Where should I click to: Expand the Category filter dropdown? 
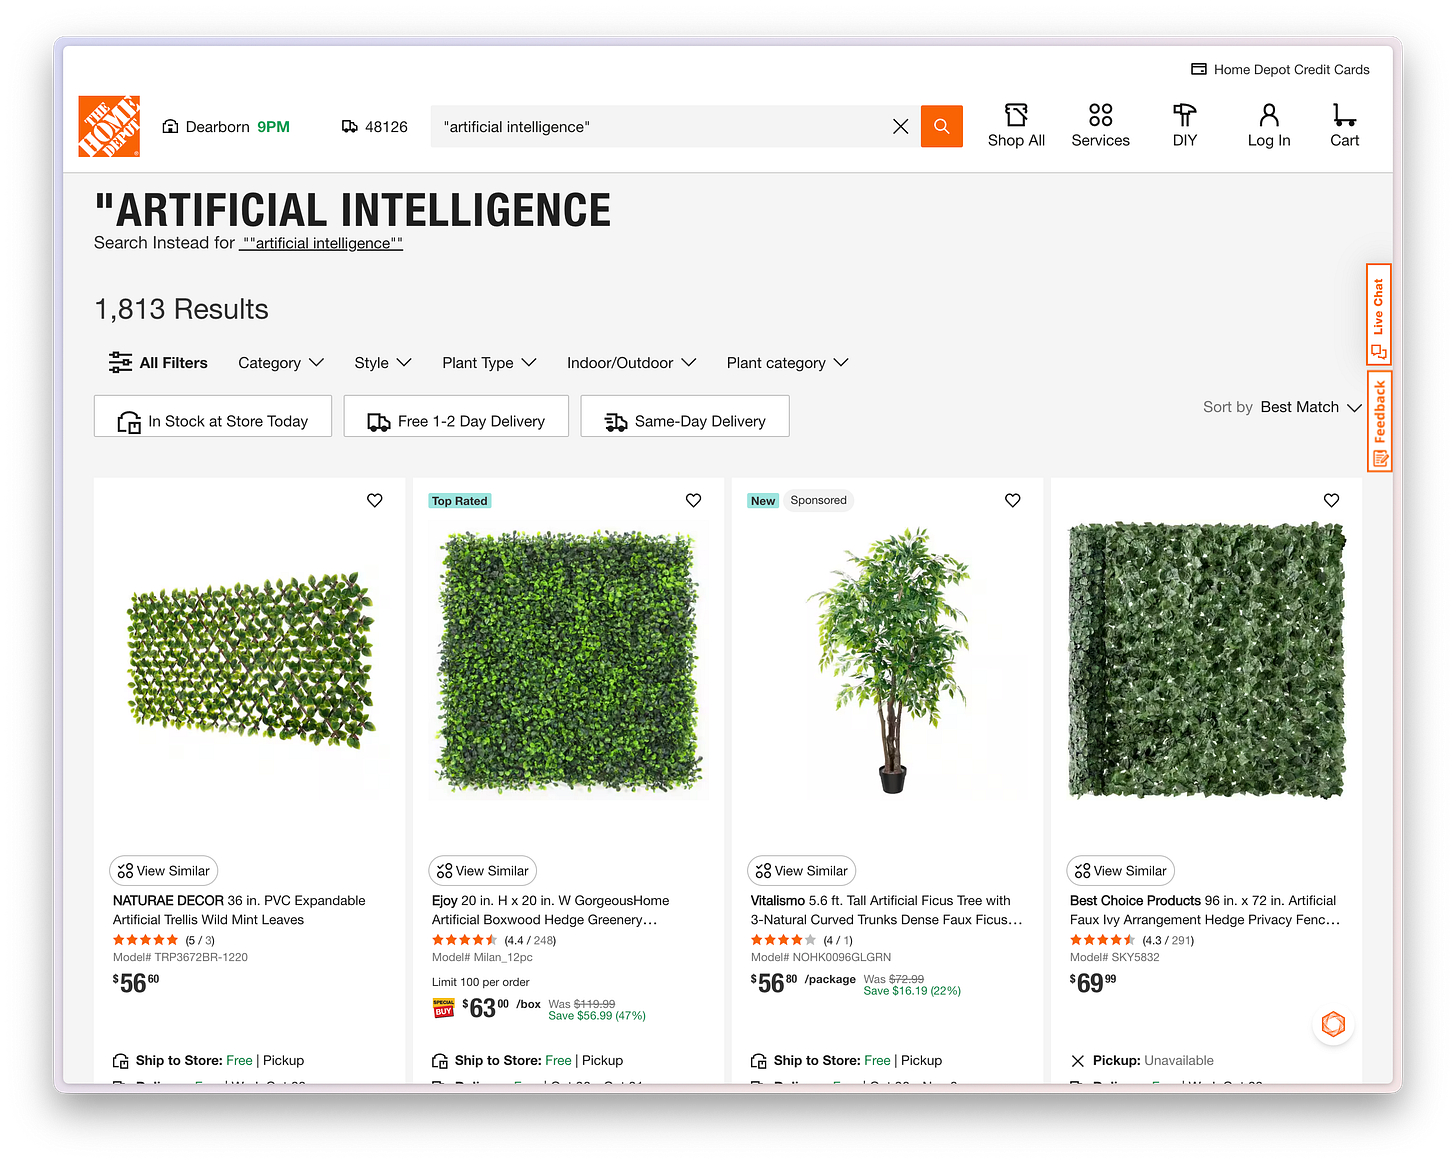point(280,363)
